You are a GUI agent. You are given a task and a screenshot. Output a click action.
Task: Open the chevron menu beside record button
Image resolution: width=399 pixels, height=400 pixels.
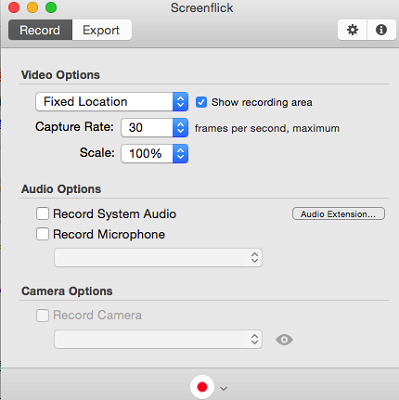224,389
